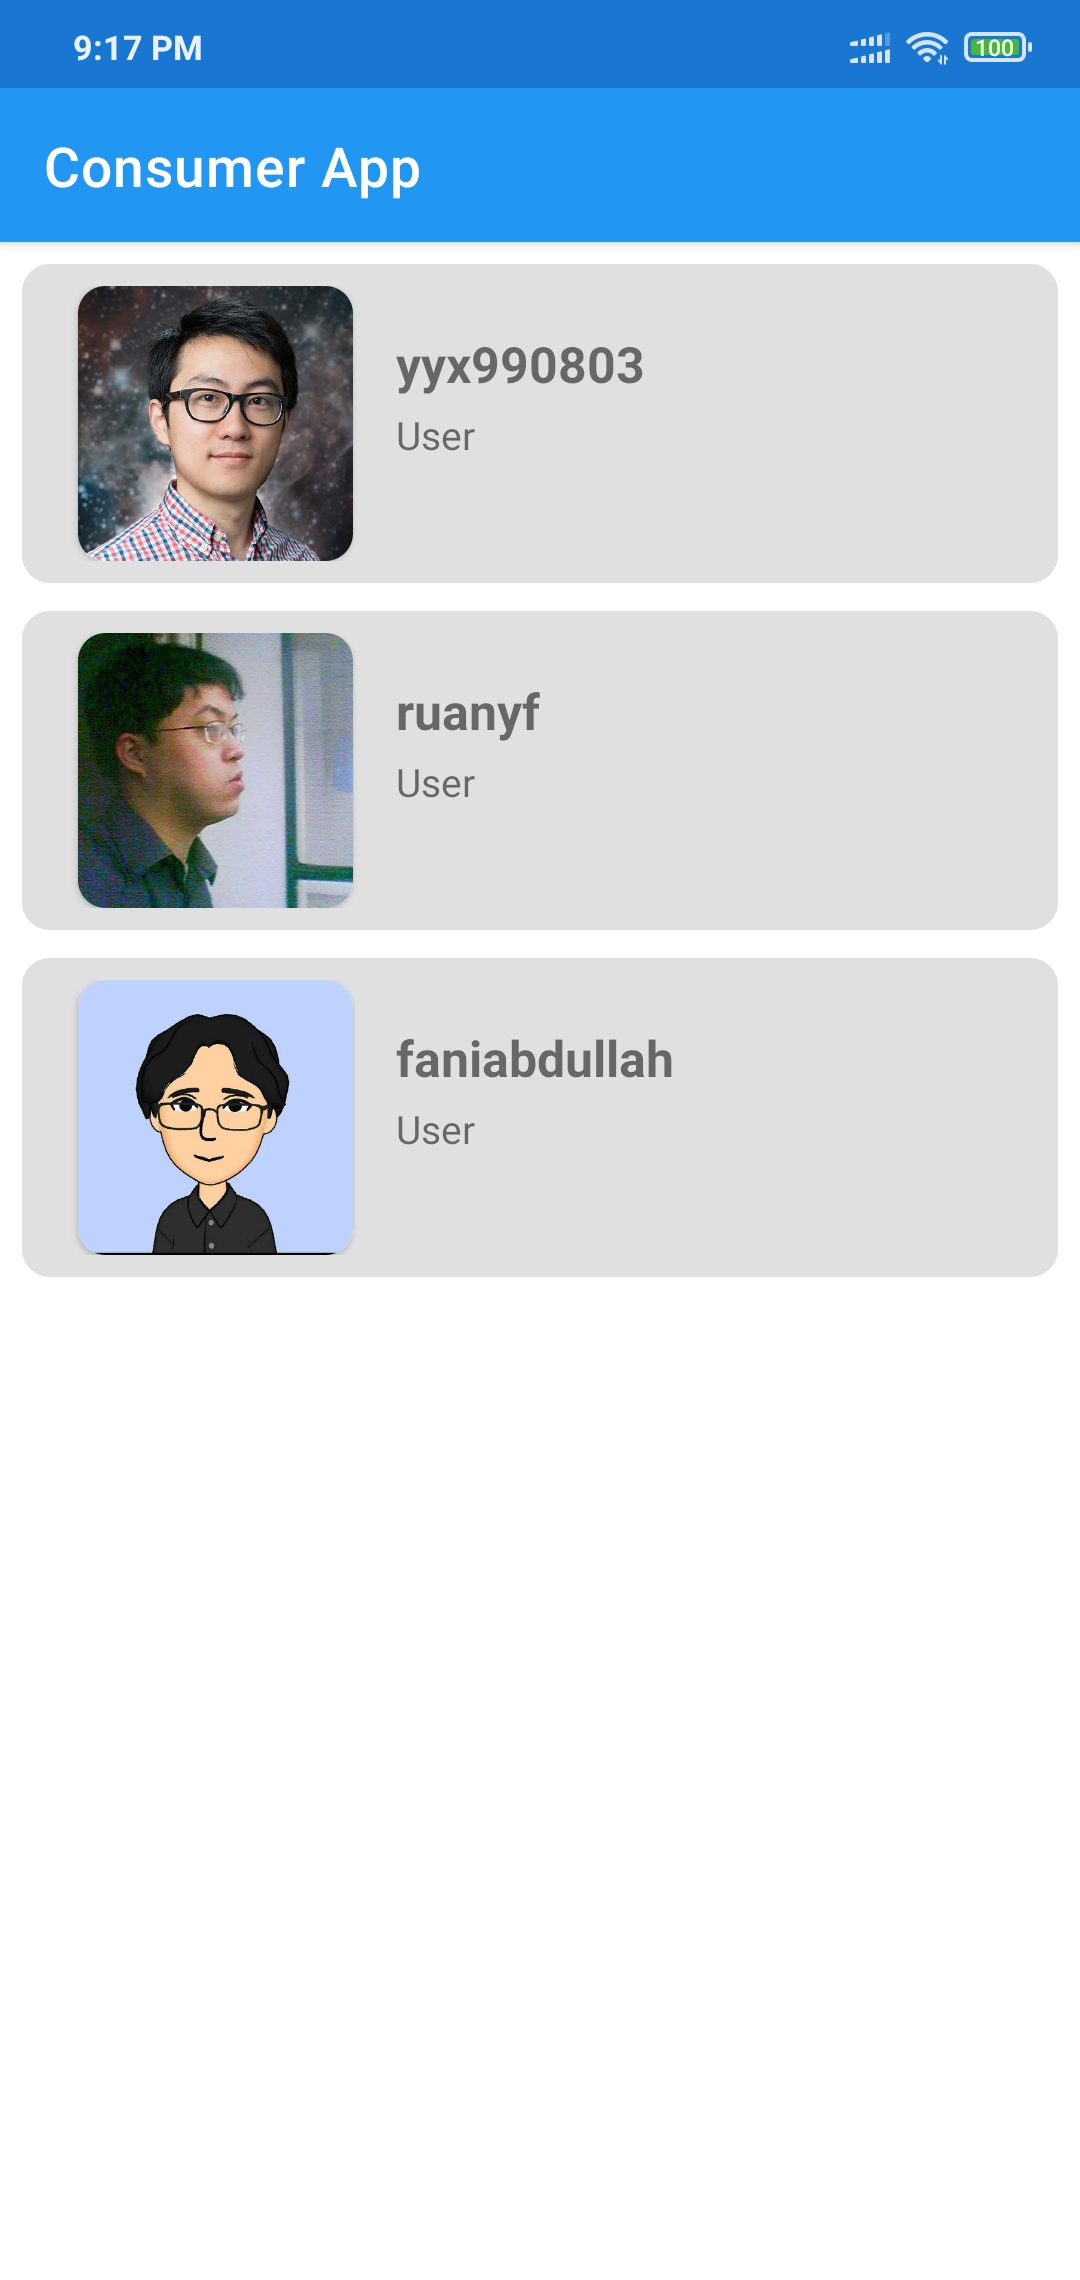Click empty space right of ruanyf name
The image size is (1080, 2280).
coord(800,713)
